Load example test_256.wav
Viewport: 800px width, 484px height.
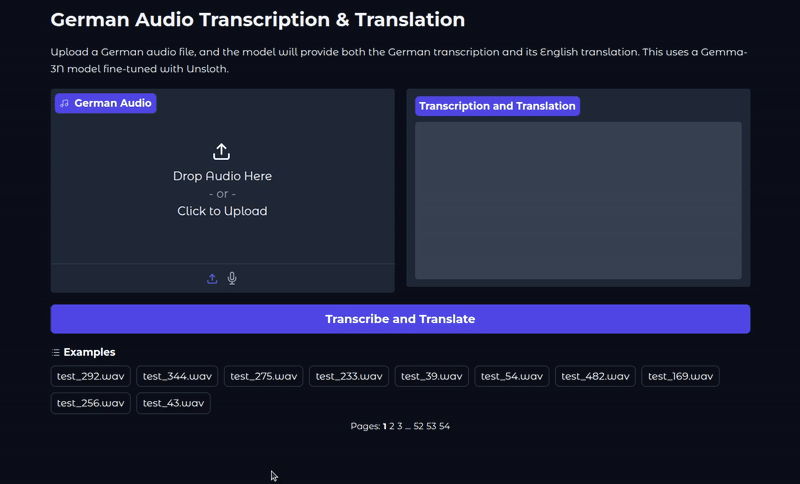tap(91, 403)
